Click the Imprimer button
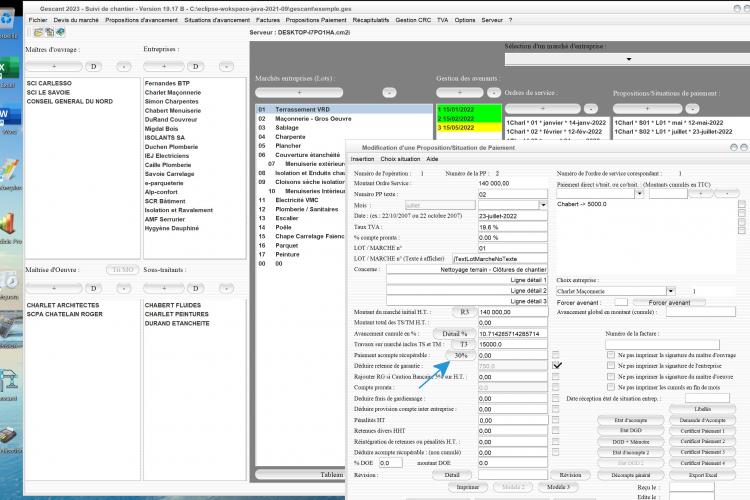Image resolution: width=750 pixels, height=500 pixels. point(467,487)
